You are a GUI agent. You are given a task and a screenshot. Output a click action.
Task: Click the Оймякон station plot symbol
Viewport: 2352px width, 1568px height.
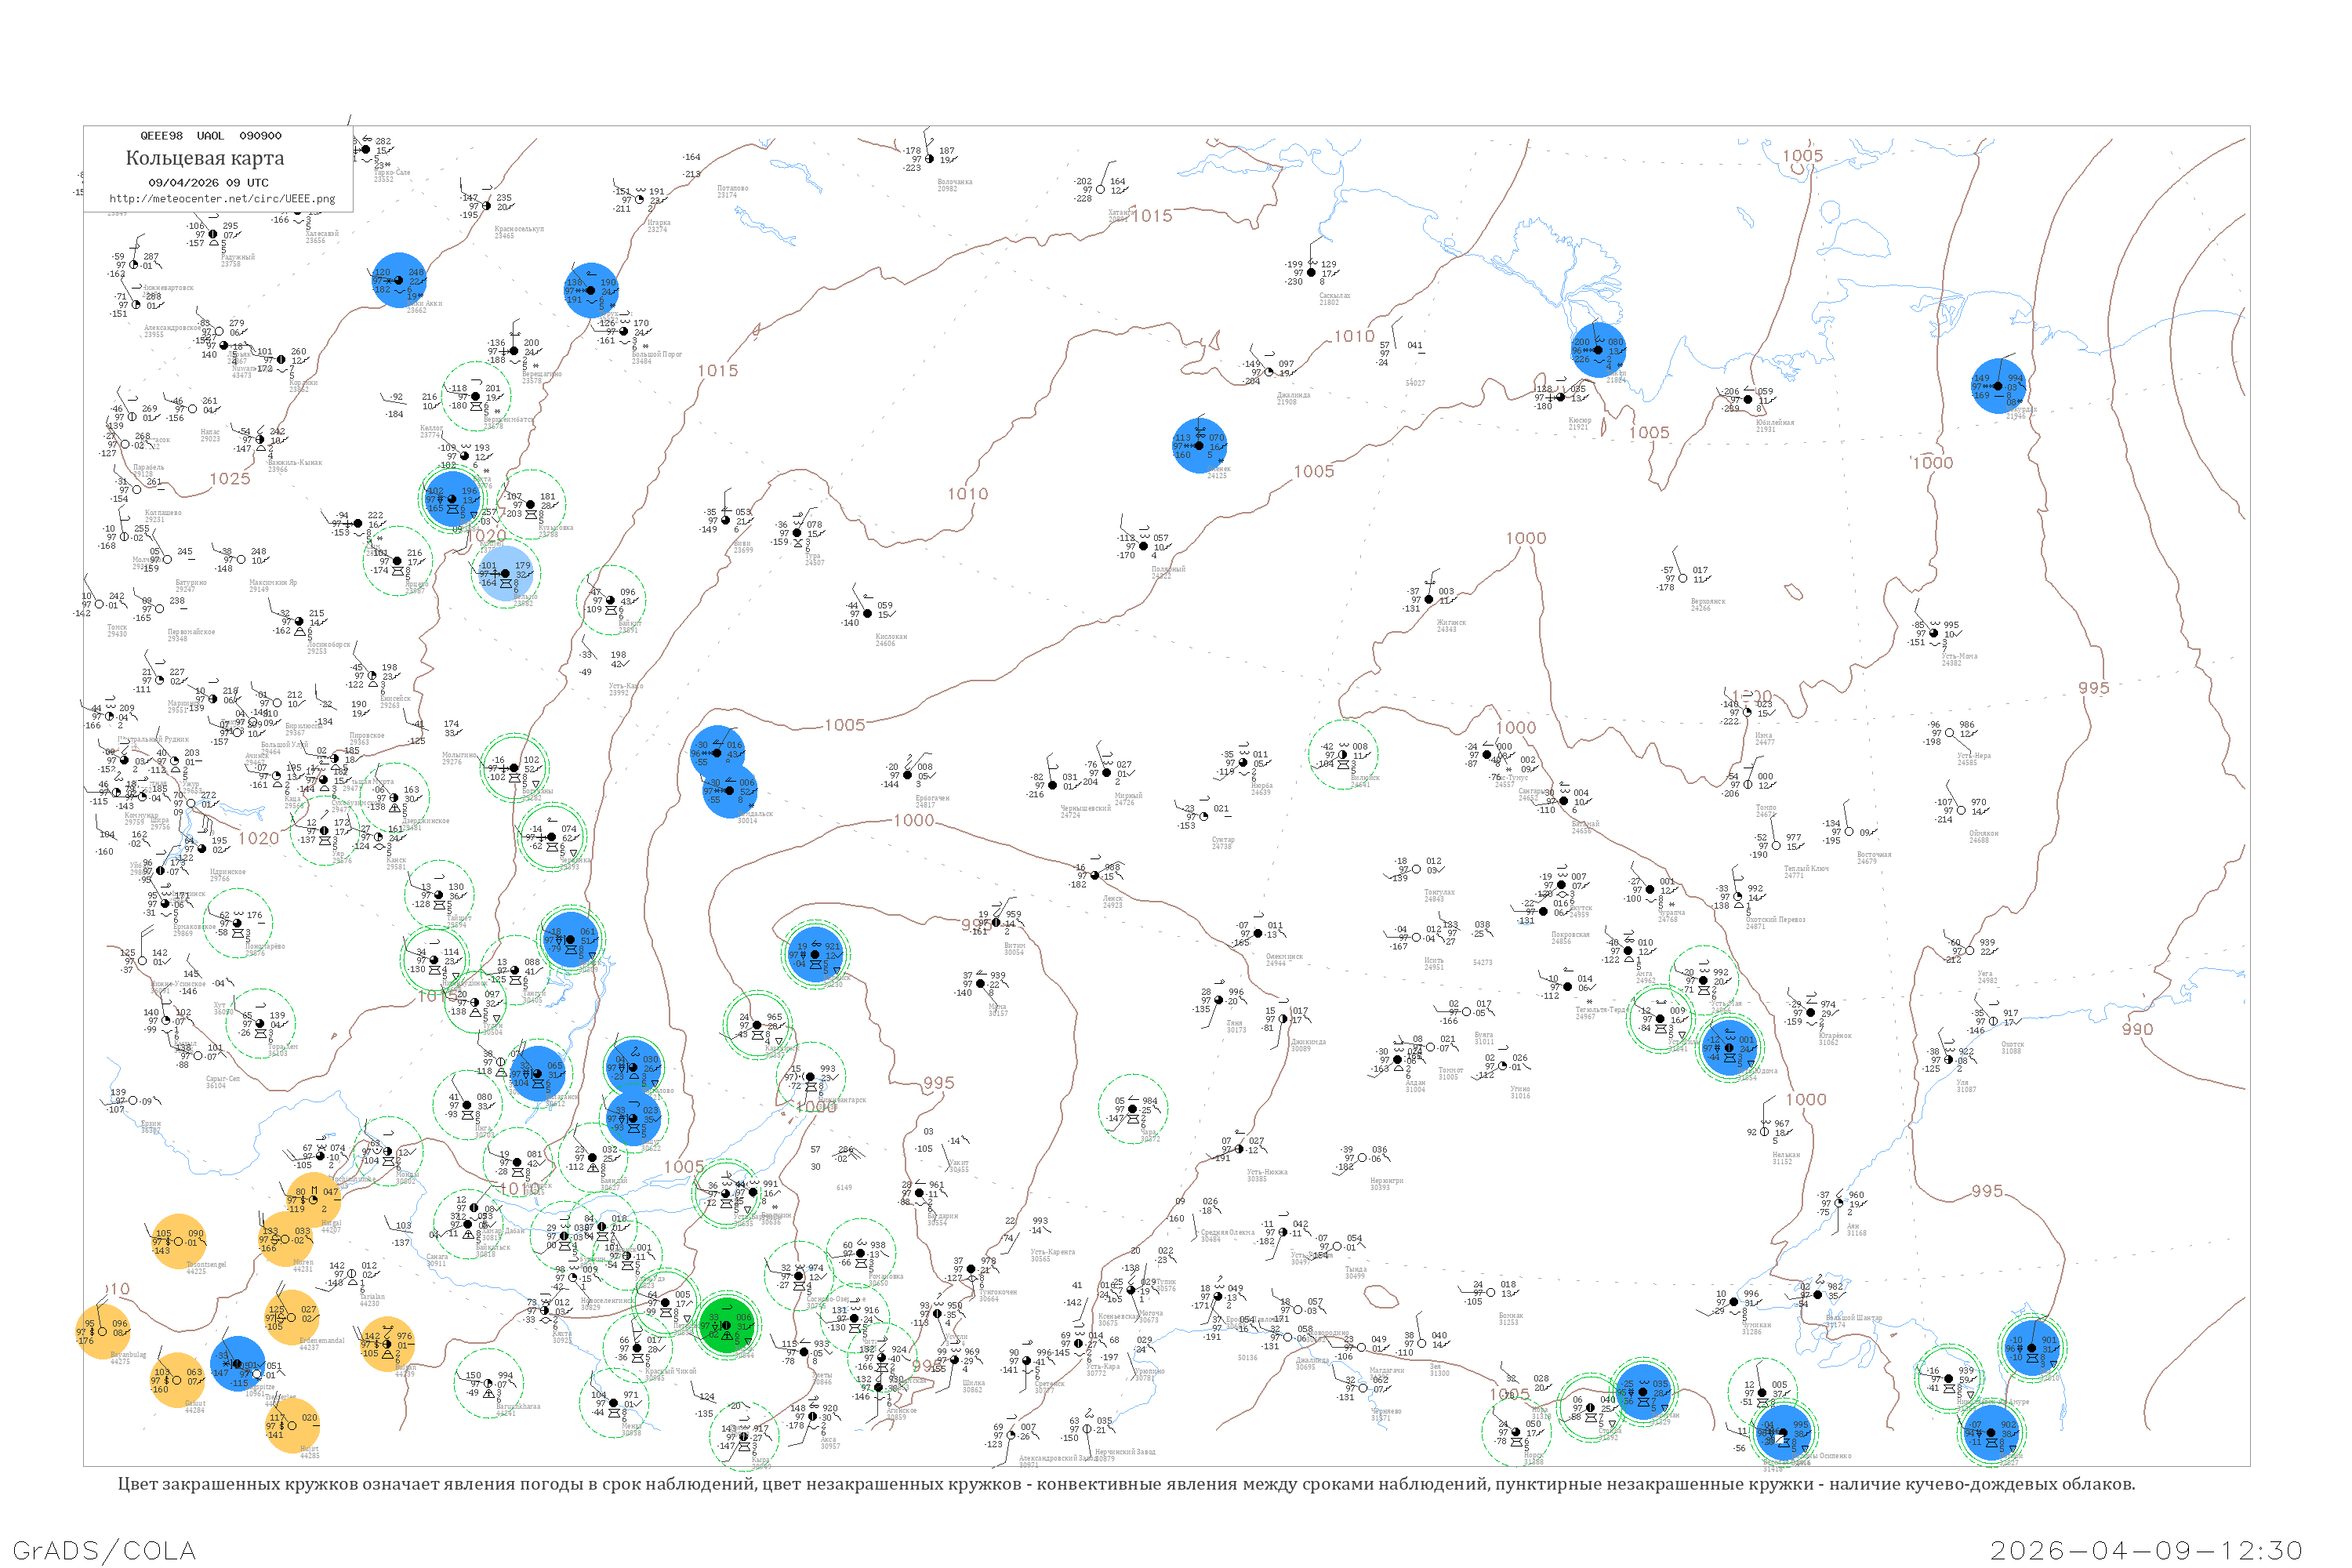pos(1961,810)
